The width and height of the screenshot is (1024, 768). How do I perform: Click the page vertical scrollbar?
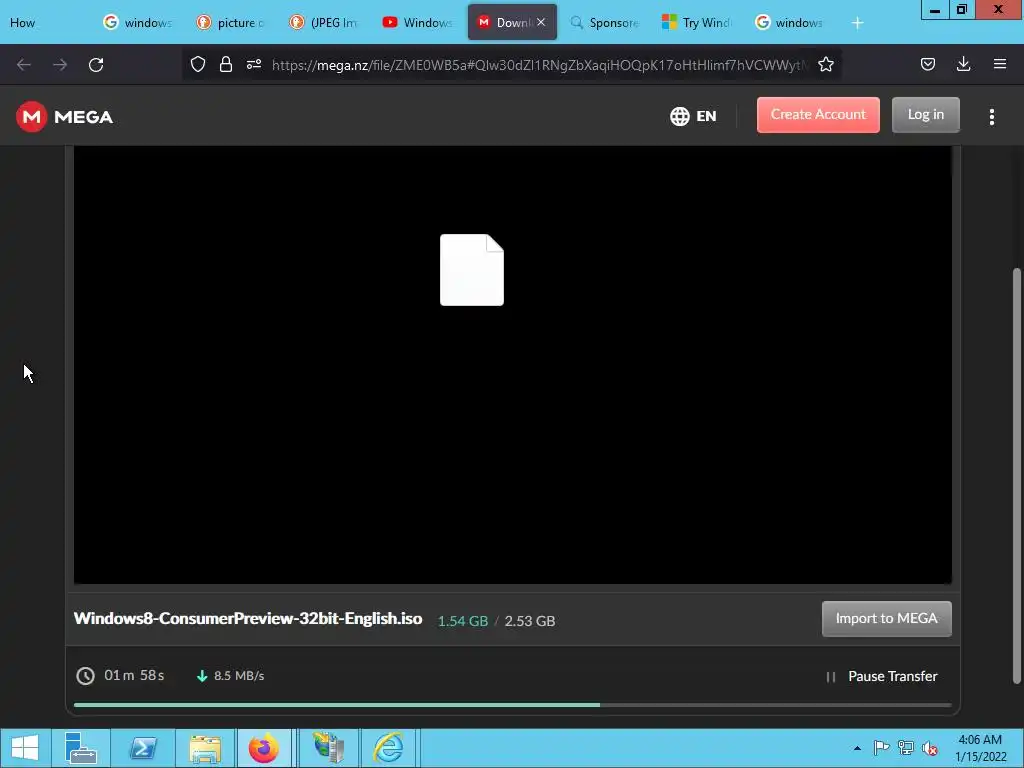[1016, 476]
